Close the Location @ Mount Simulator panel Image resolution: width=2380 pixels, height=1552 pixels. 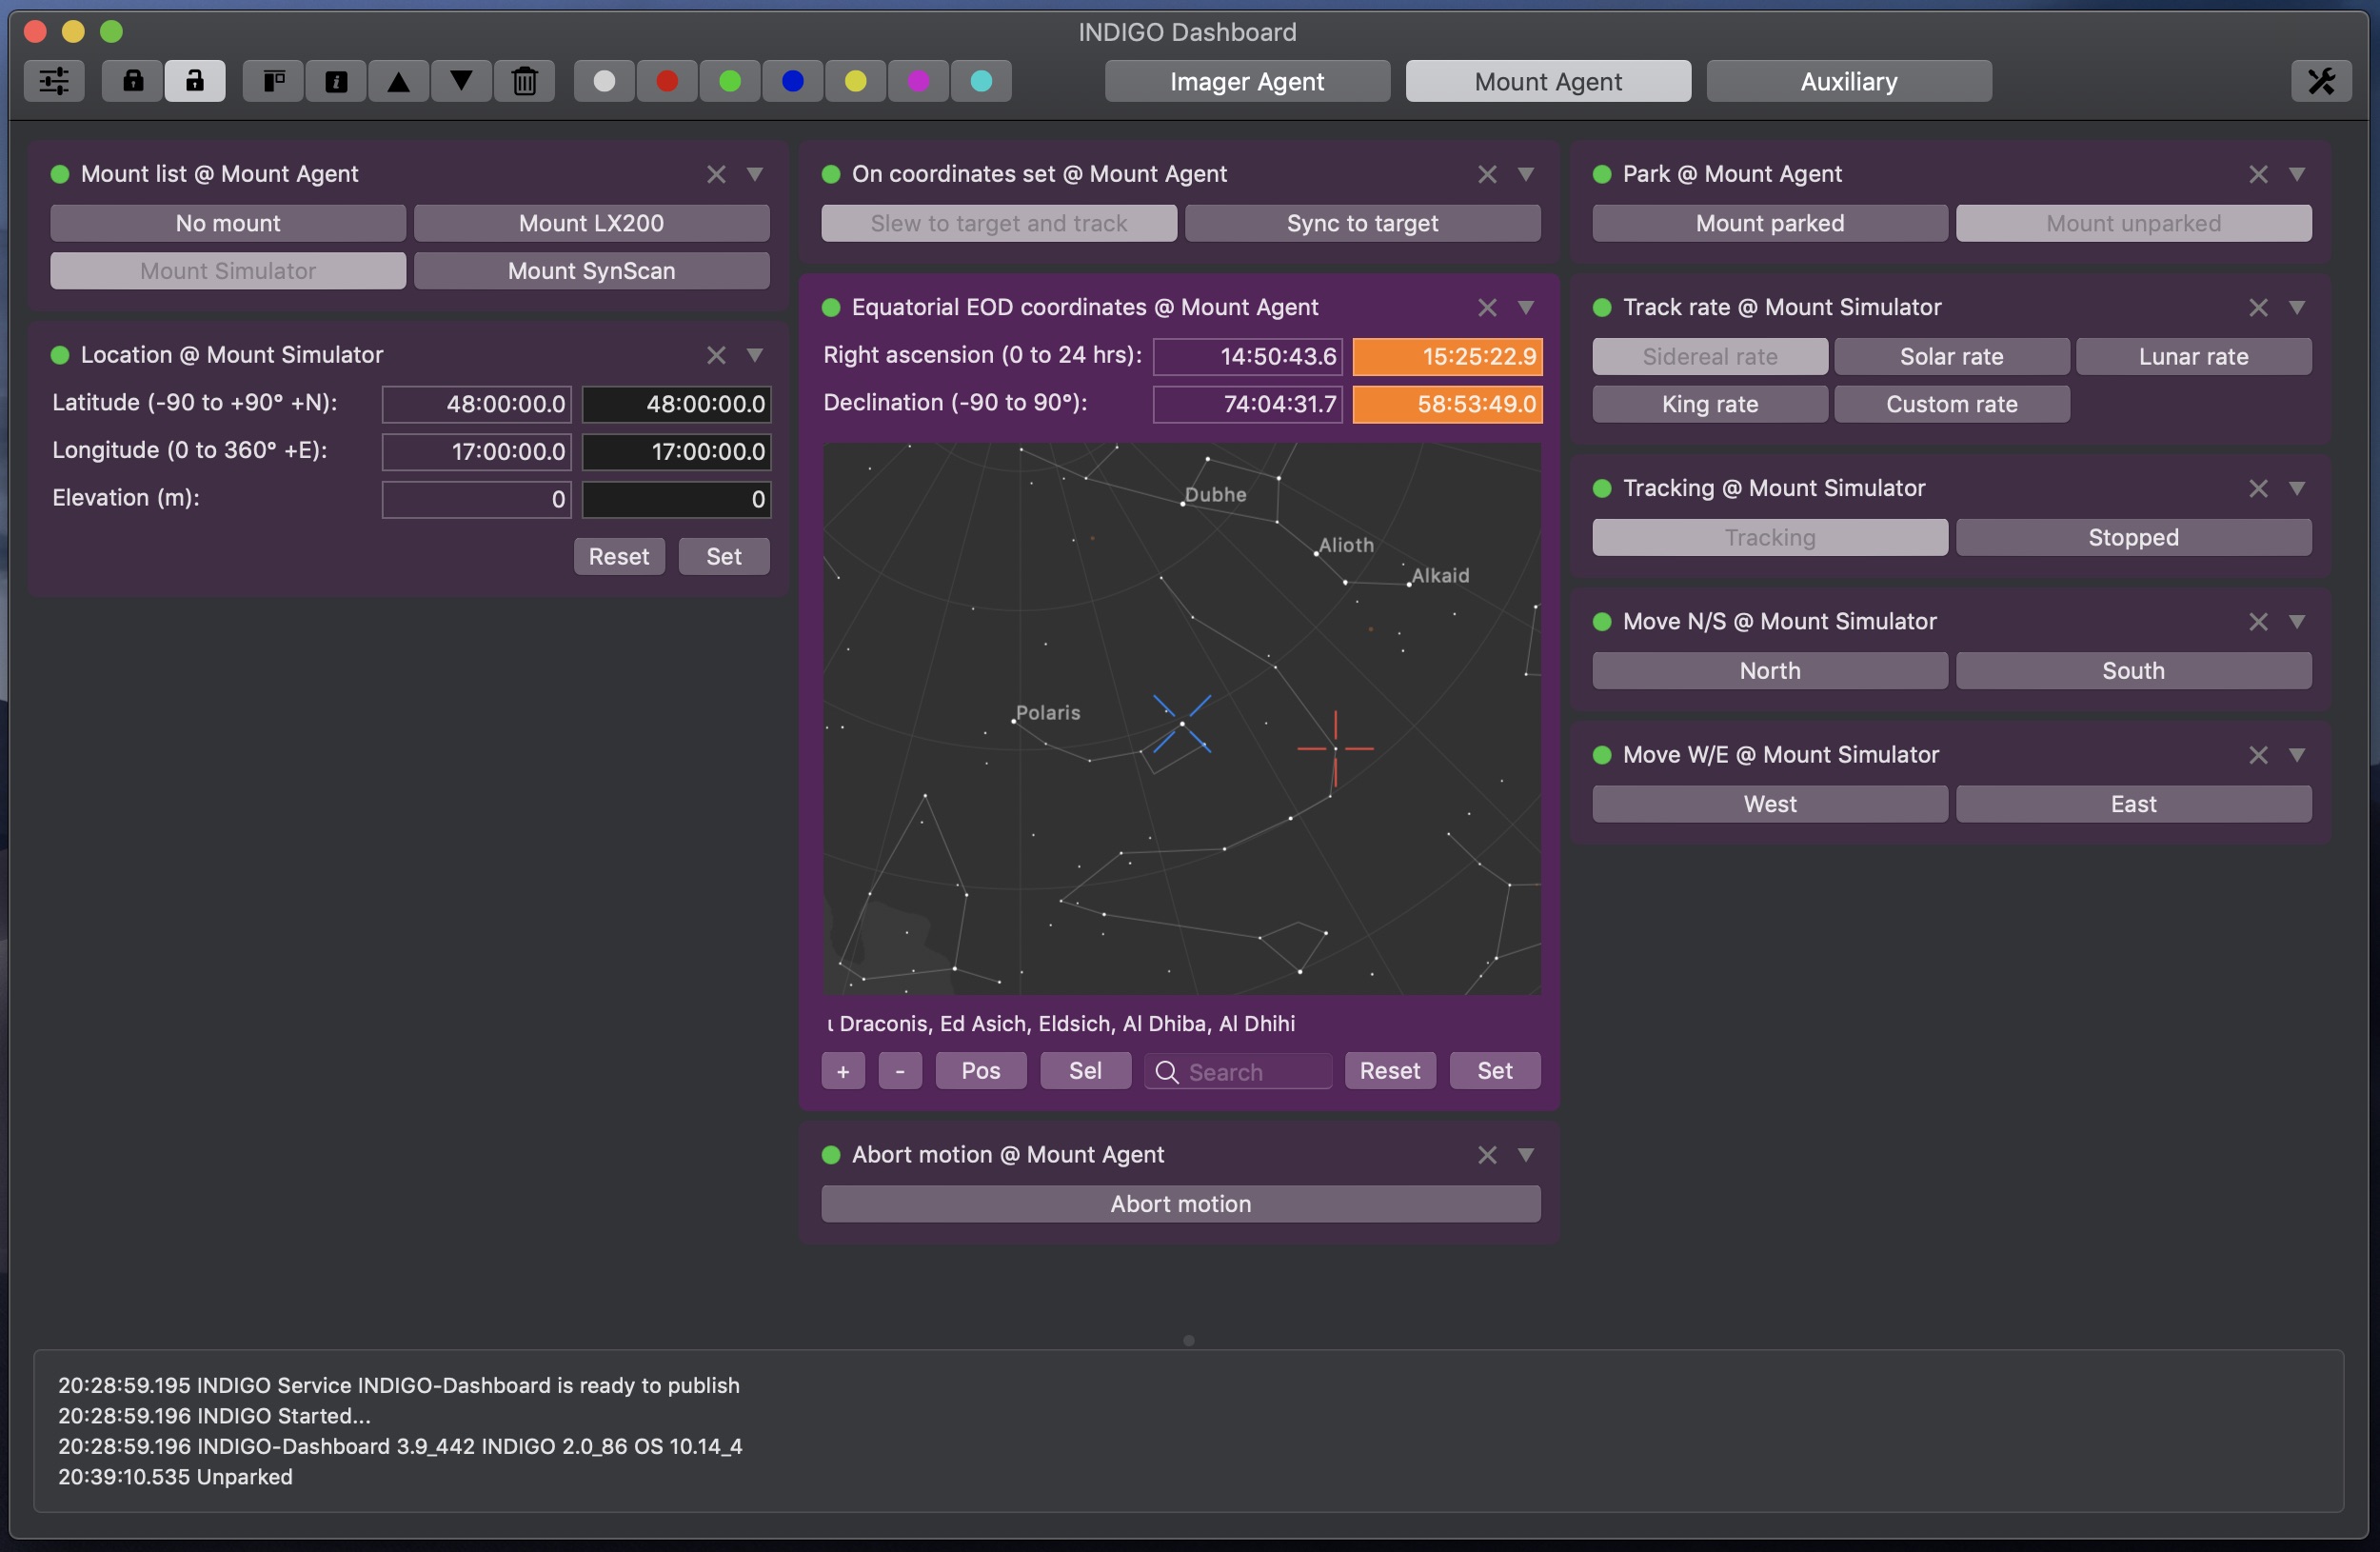(x=716, y=355)
